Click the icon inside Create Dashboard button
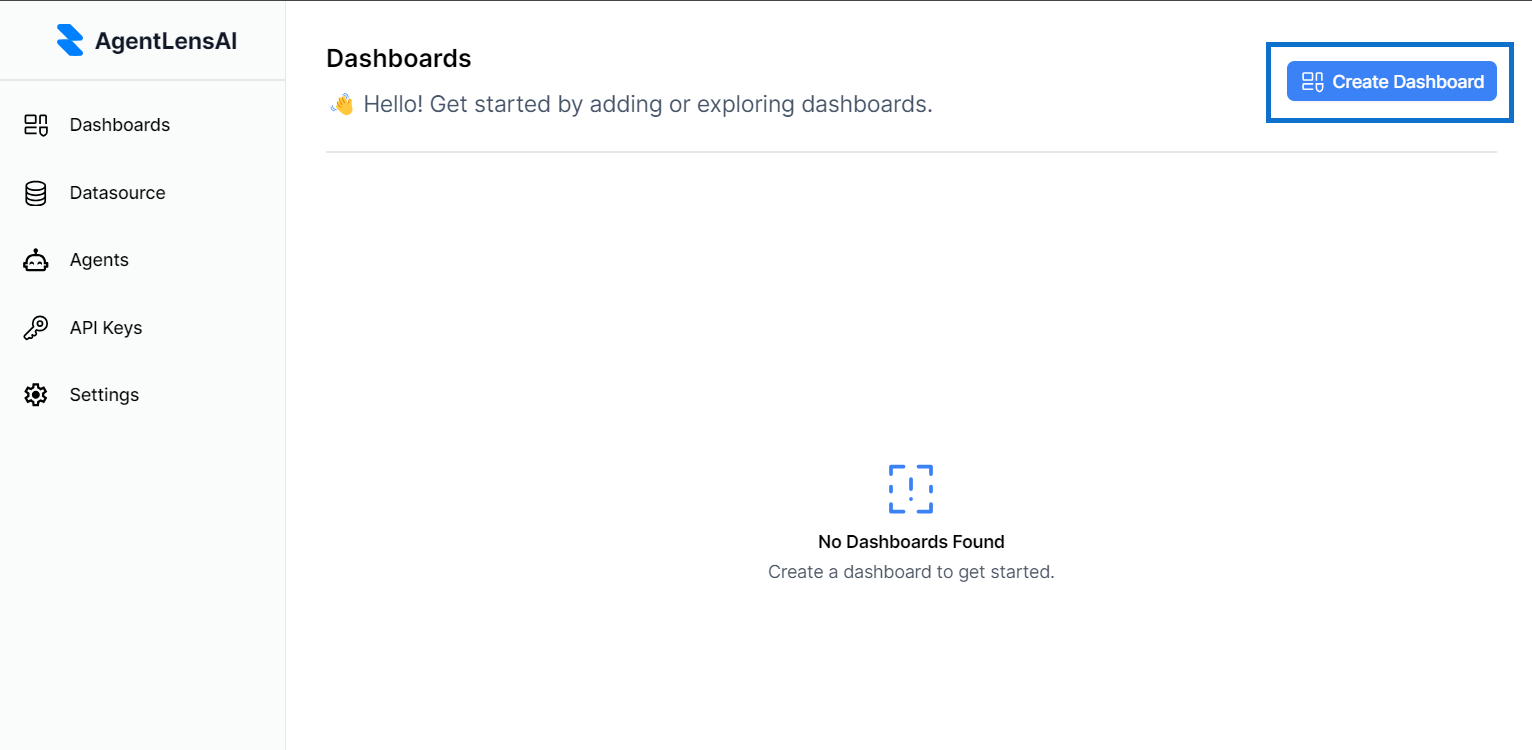Screen dimensions: 1532x750 (x=1312, y=82)
